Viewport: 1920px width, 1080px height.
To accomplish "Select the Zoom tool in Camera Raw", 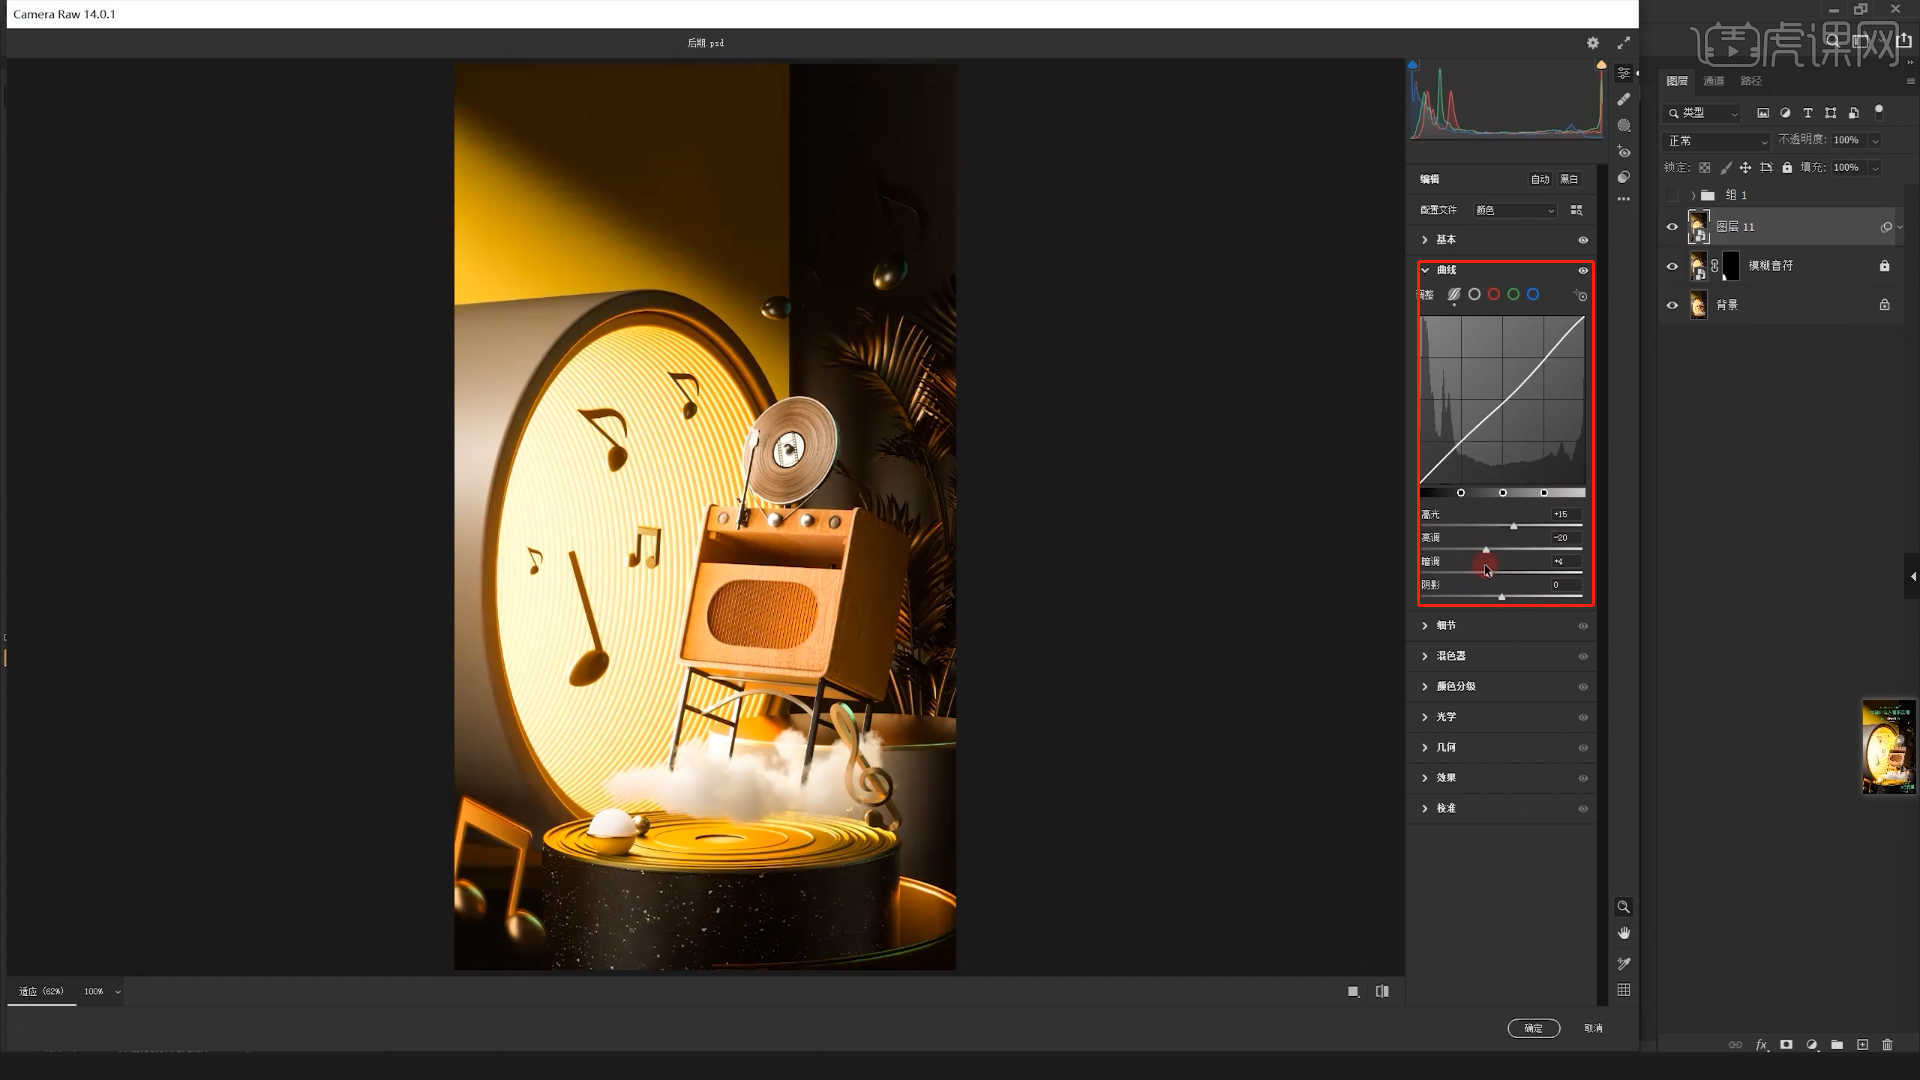I will [1624, 907].
